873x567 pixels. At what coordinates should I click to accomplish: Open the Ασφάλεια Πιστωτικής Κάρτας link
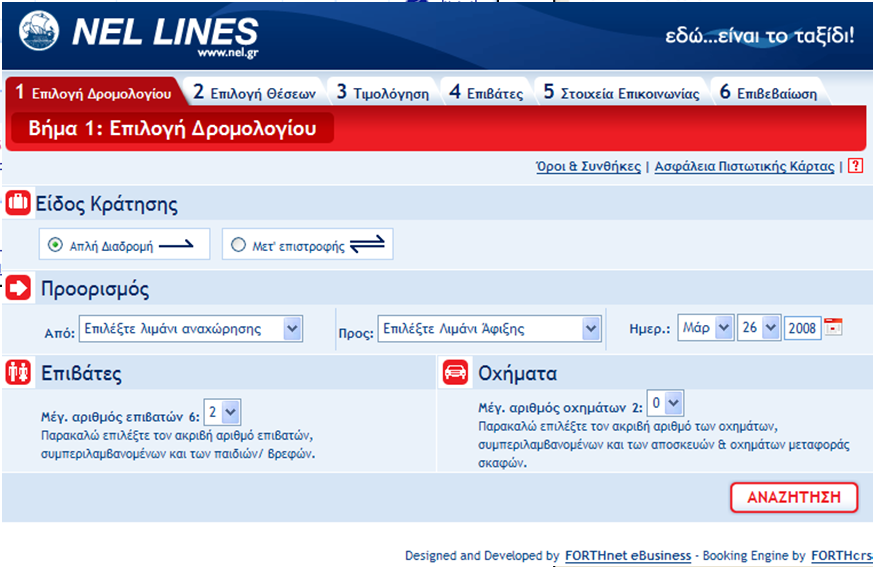pos(744,167)
